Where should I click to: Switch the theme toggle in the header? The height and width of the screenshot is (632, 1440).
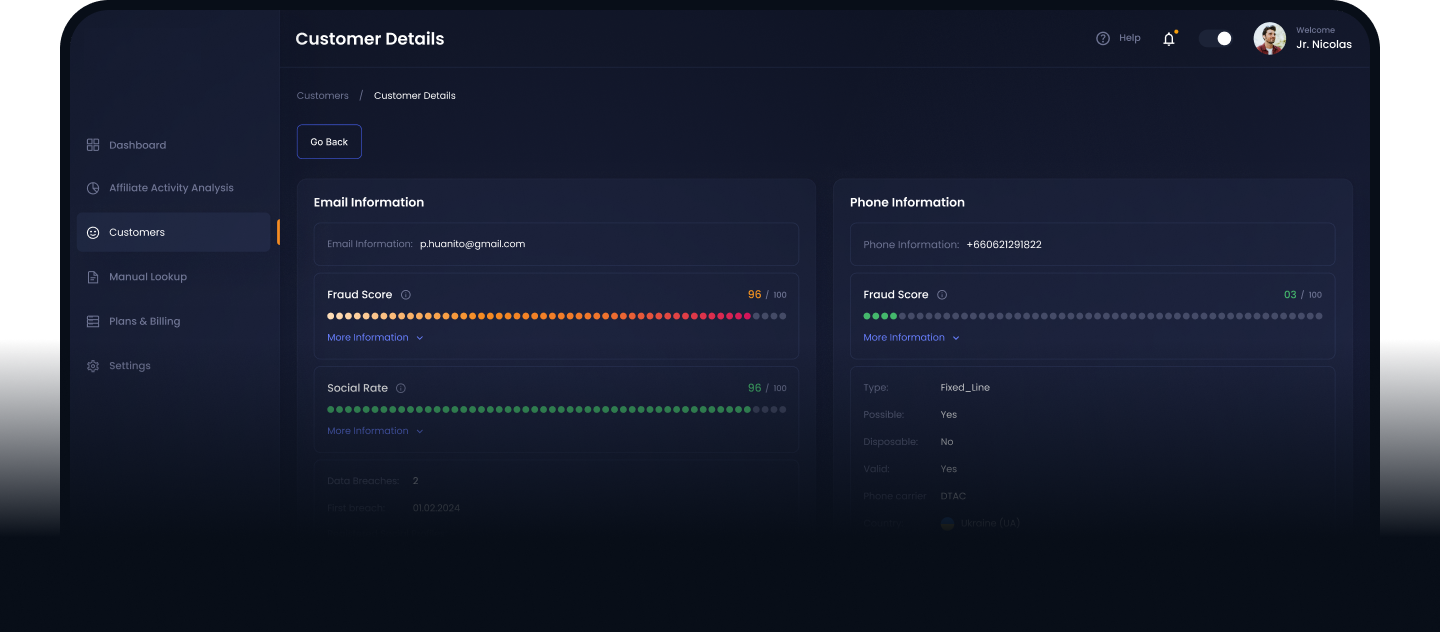click(x=1215, y=37)
